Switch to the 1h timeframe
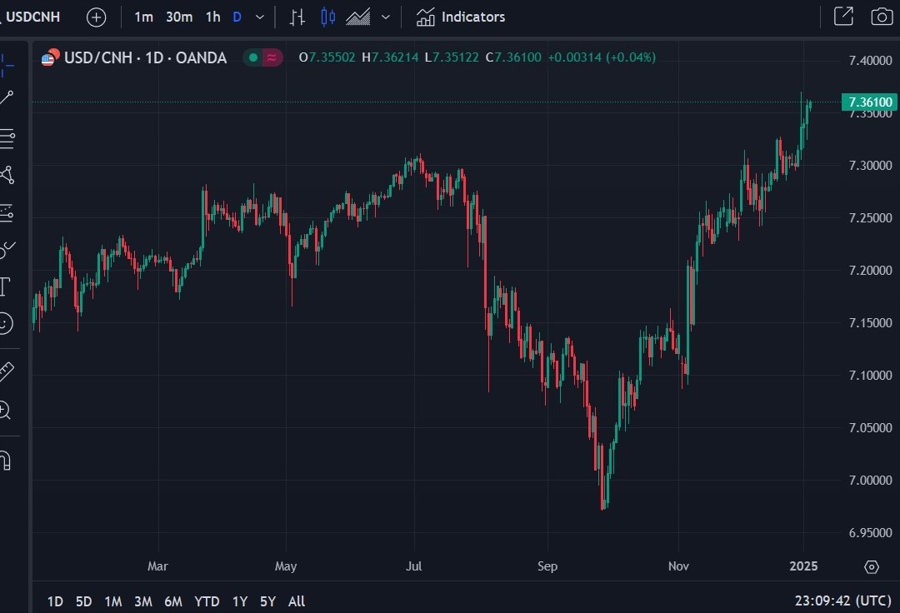 (213, 17)
